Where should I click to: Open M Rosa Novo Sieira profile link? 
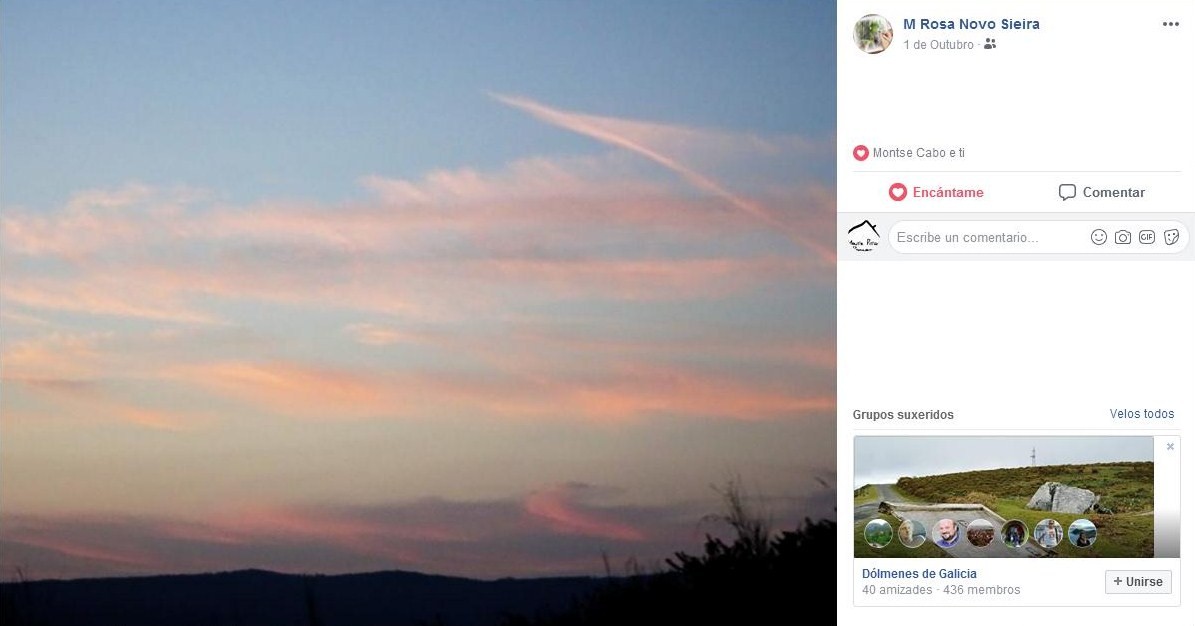[x=971, y=24]
